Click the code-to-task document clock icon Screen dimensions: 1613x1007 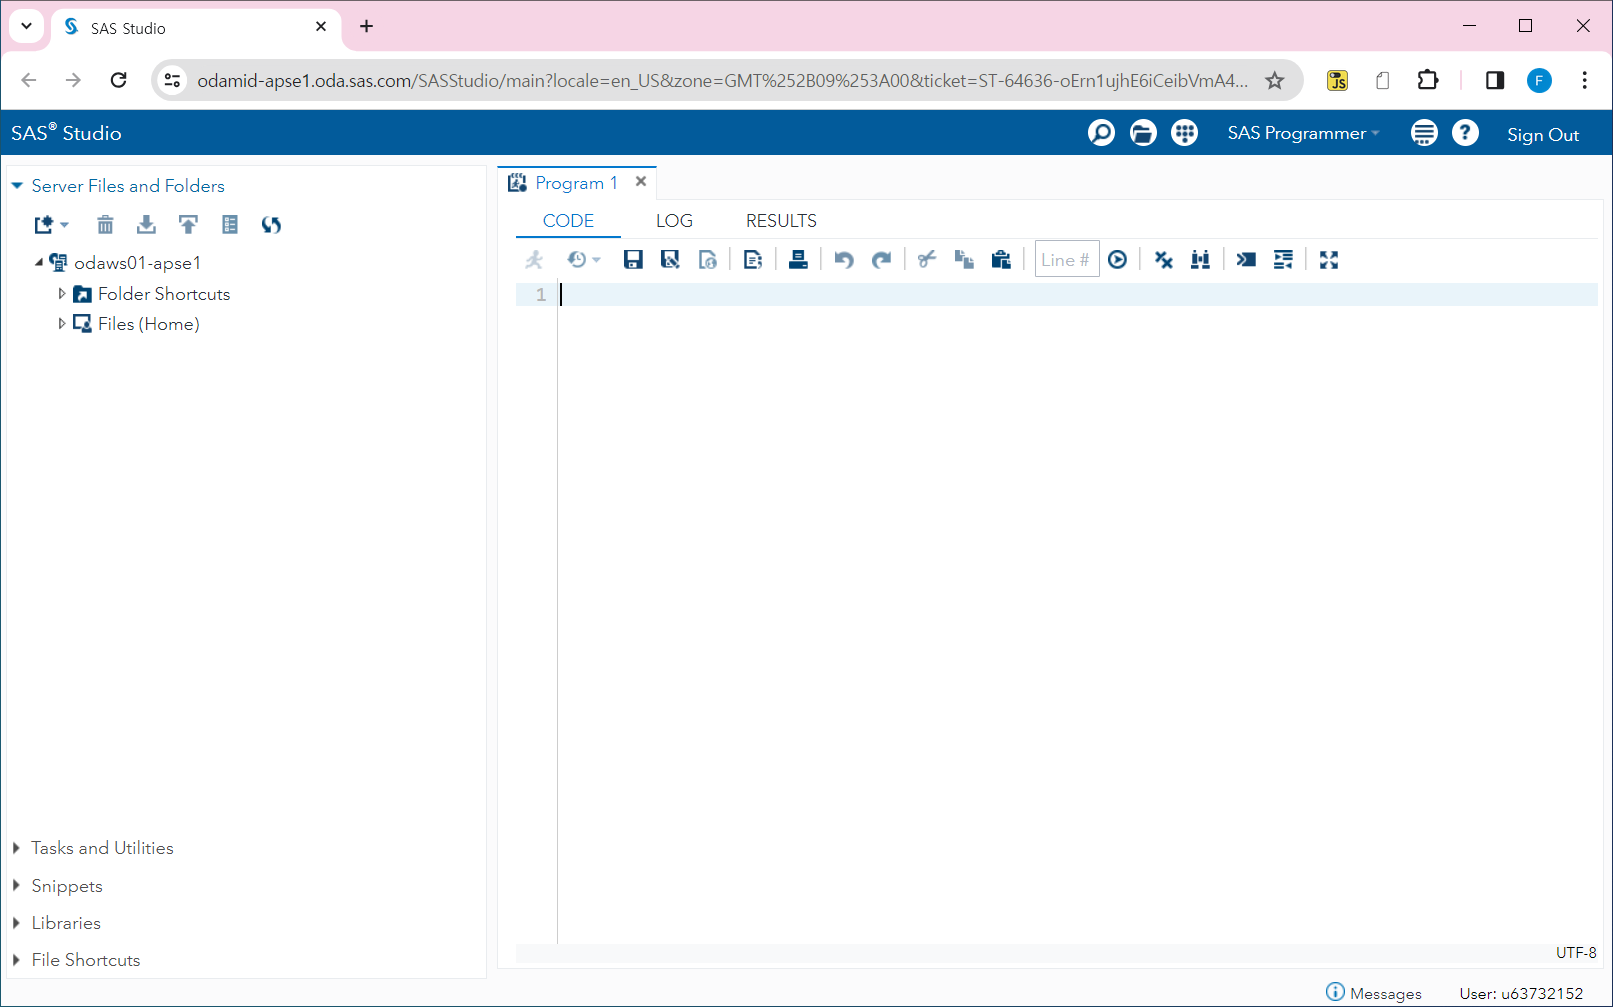708,260
